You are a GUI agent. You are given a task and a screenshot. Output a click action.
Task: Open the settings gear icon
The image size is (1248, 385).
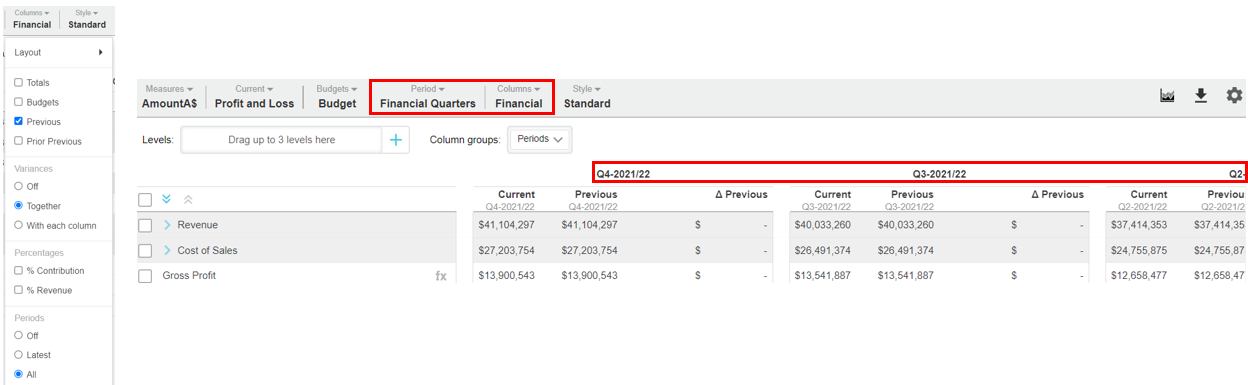[1235, 95]
